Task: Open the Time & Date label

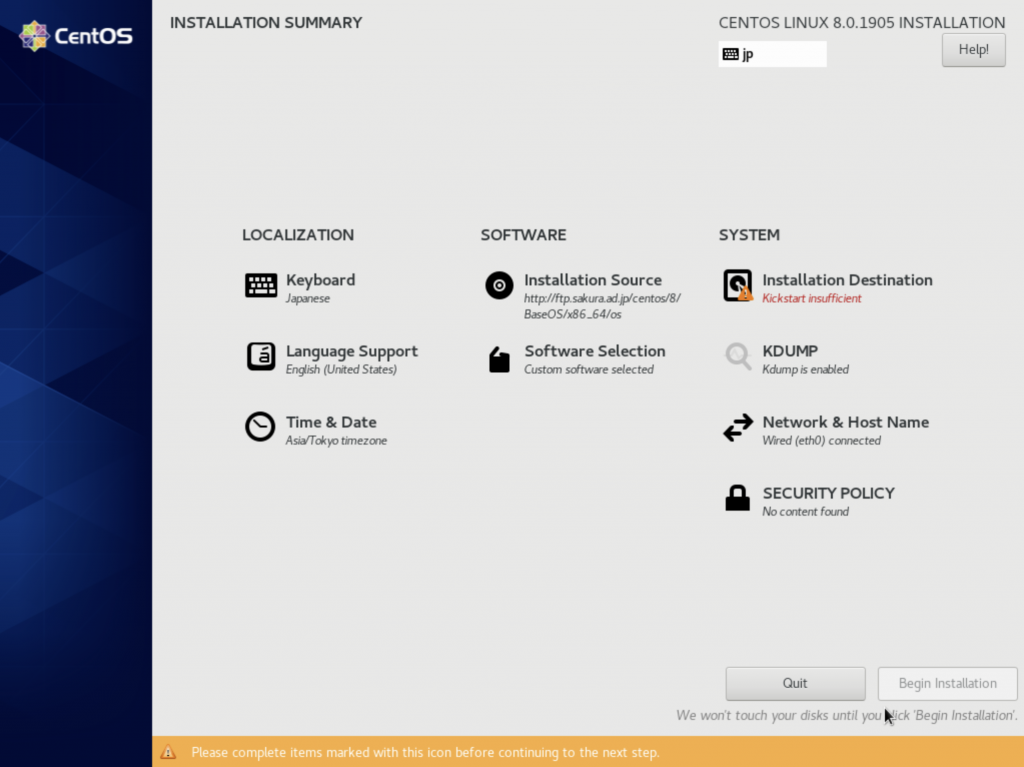Action: [x=331, y=422]
